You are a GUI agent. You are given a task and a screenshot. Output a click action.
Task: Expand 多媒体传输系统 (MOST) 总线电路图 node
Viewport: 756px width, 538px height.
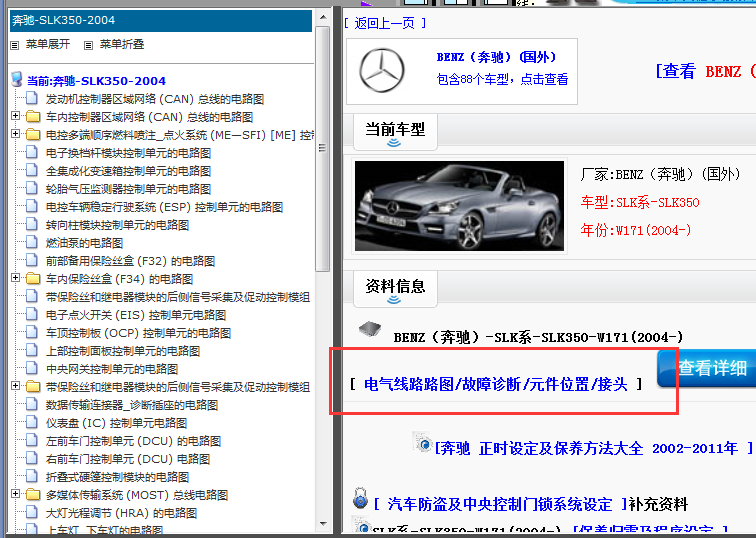pyautogui.click(x=15, y=494)
